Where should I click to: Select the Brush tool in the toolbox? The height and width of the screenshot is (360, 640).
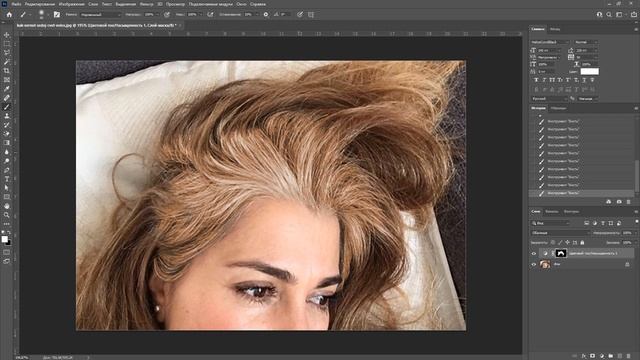coord(7,107)
